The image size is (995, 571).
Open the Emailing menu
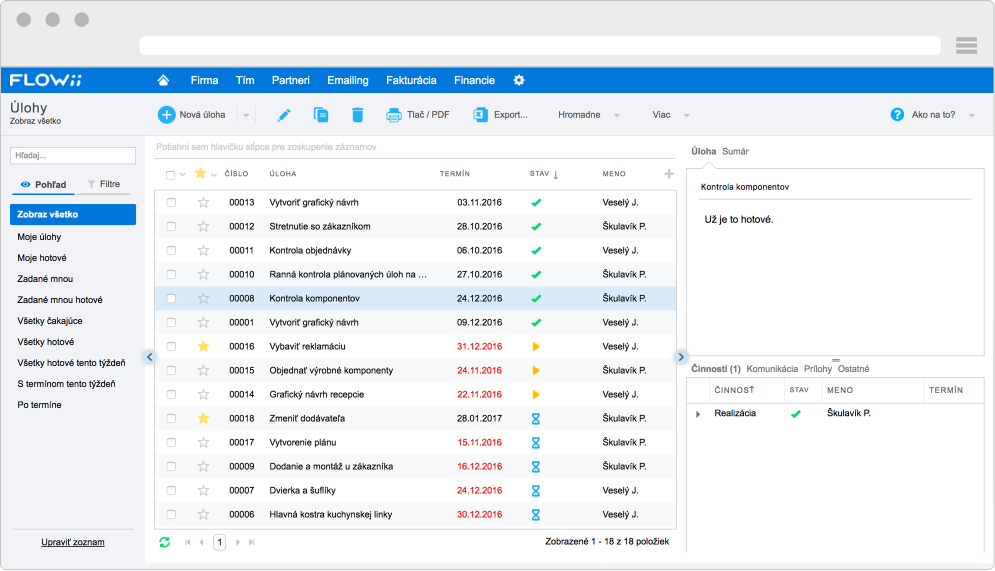tap(348, 80)
